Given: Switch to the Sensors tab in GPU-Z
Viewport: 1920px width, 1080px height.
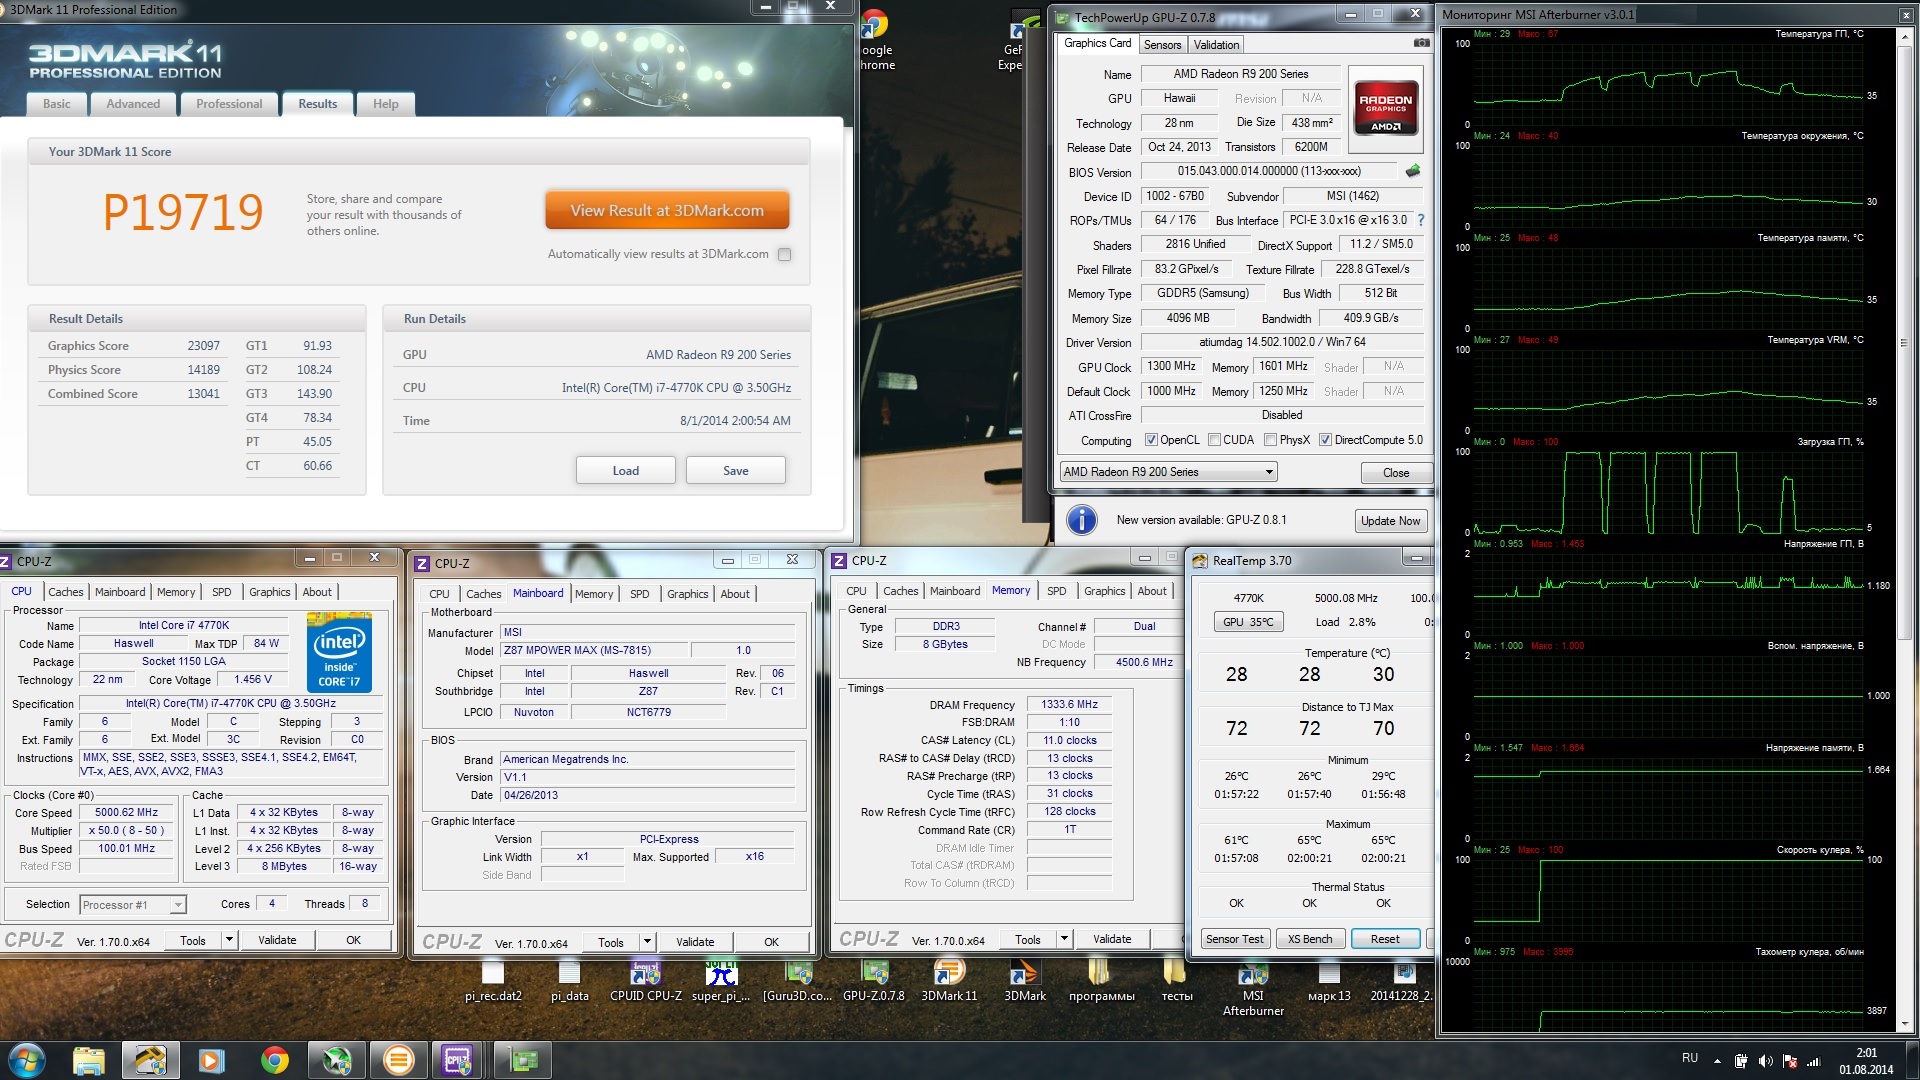Looking at the screenshot, I should click(1162, 45).
